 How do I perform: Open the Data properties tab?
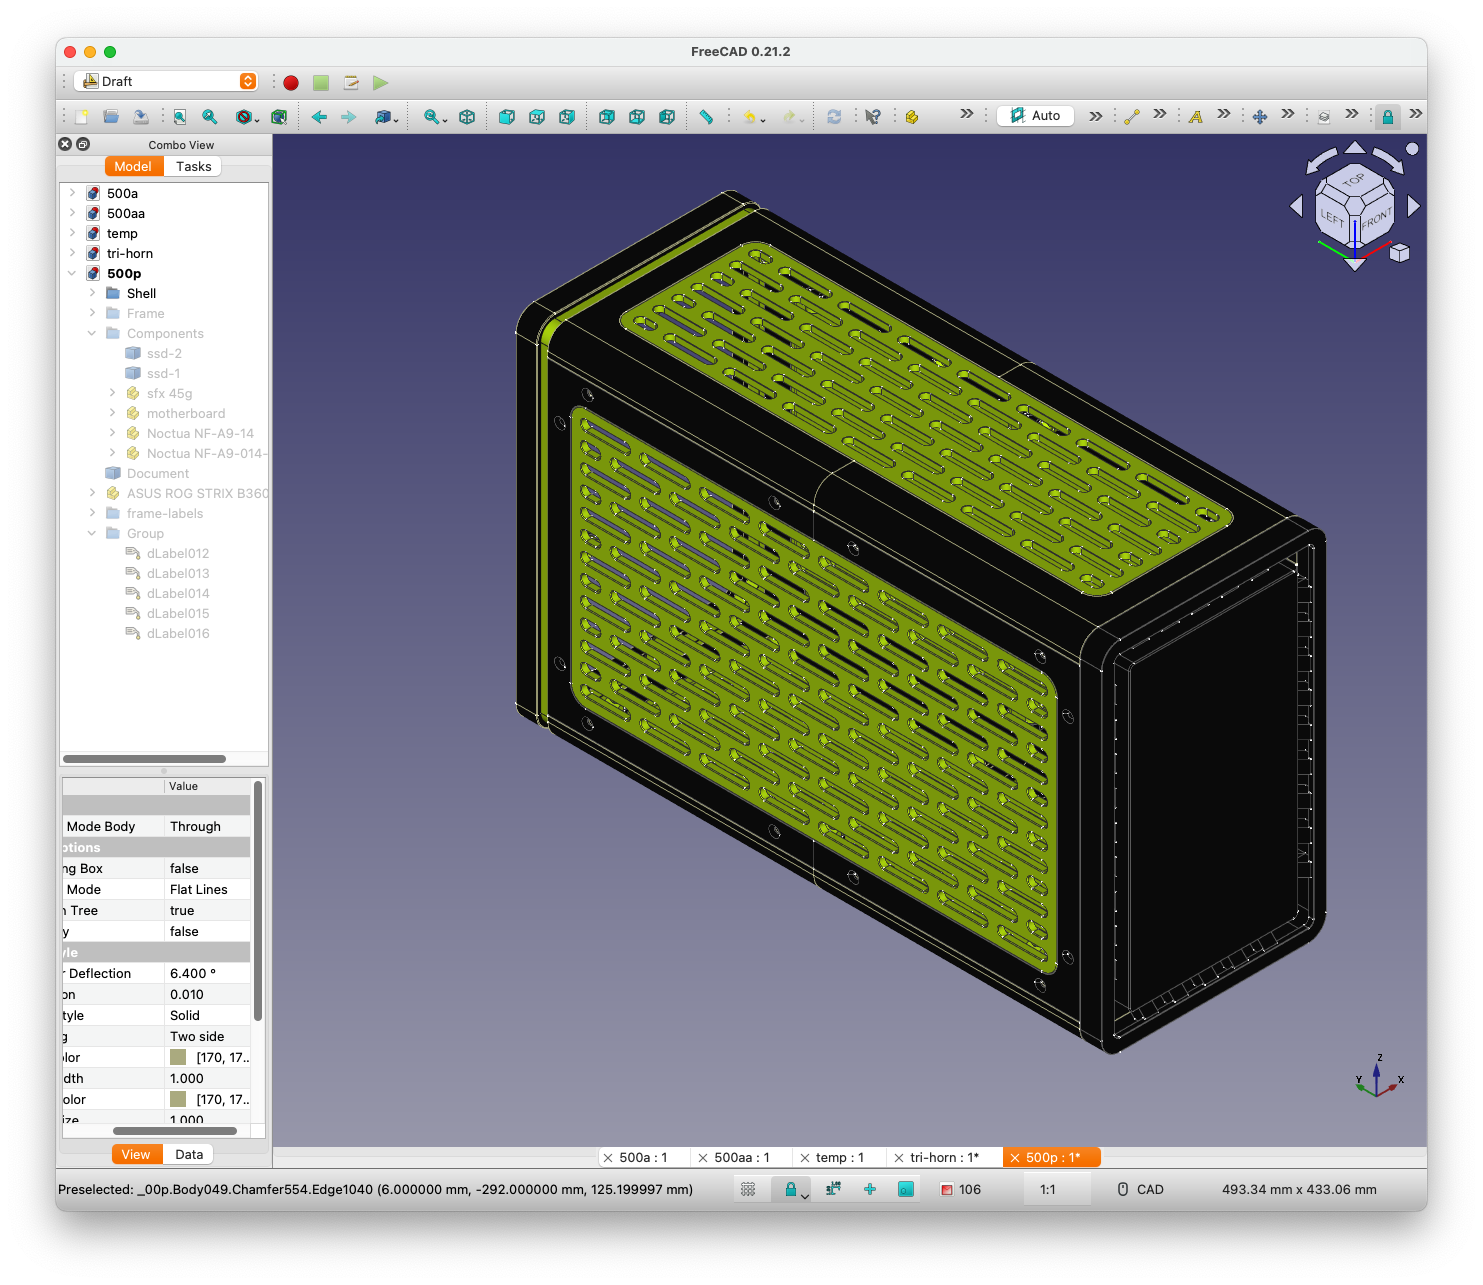point(189,1154)
